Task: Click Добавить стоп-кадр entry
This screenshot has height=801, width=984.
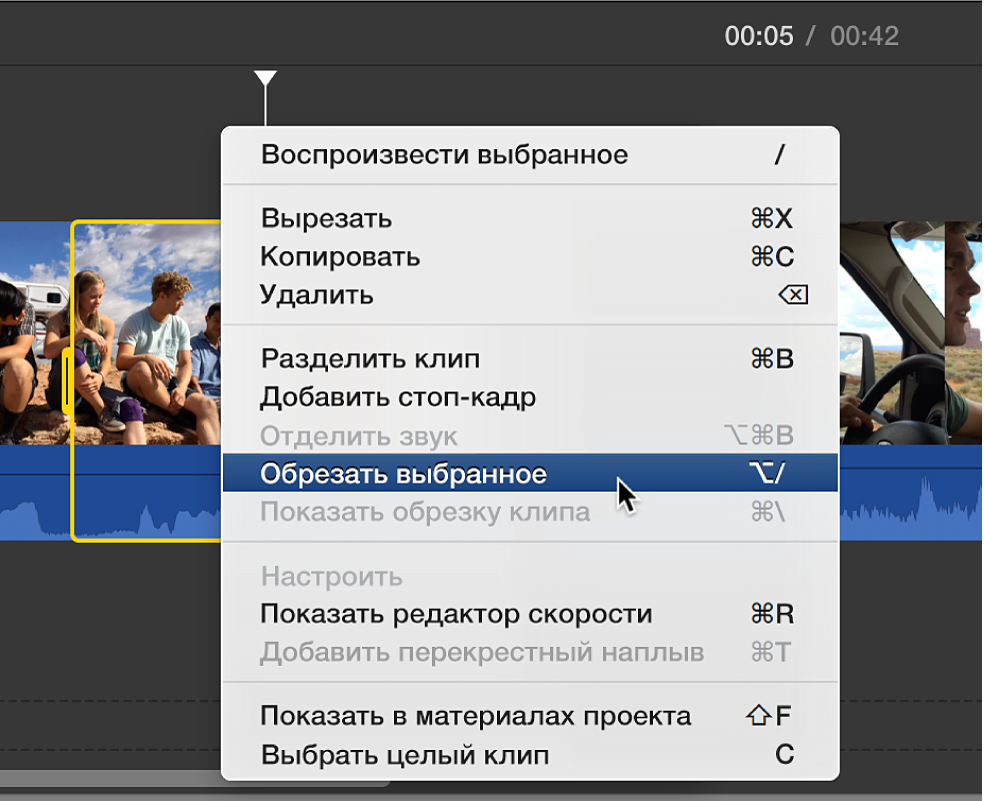Action: [530, 397]
